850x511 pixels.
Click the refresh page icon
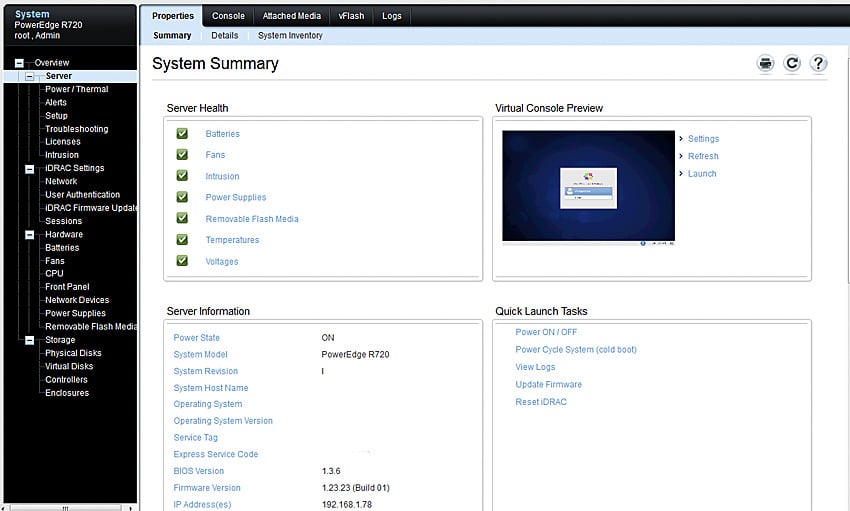click(x=792, y=63)
